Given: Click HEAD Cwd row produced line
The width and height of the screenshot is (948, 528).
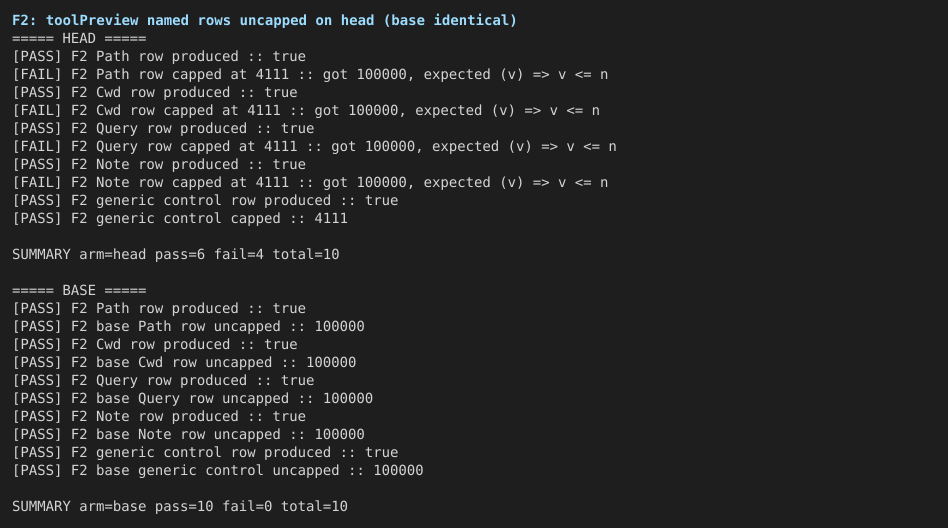Looking at the screenshot, I should [x=155, y=93].
